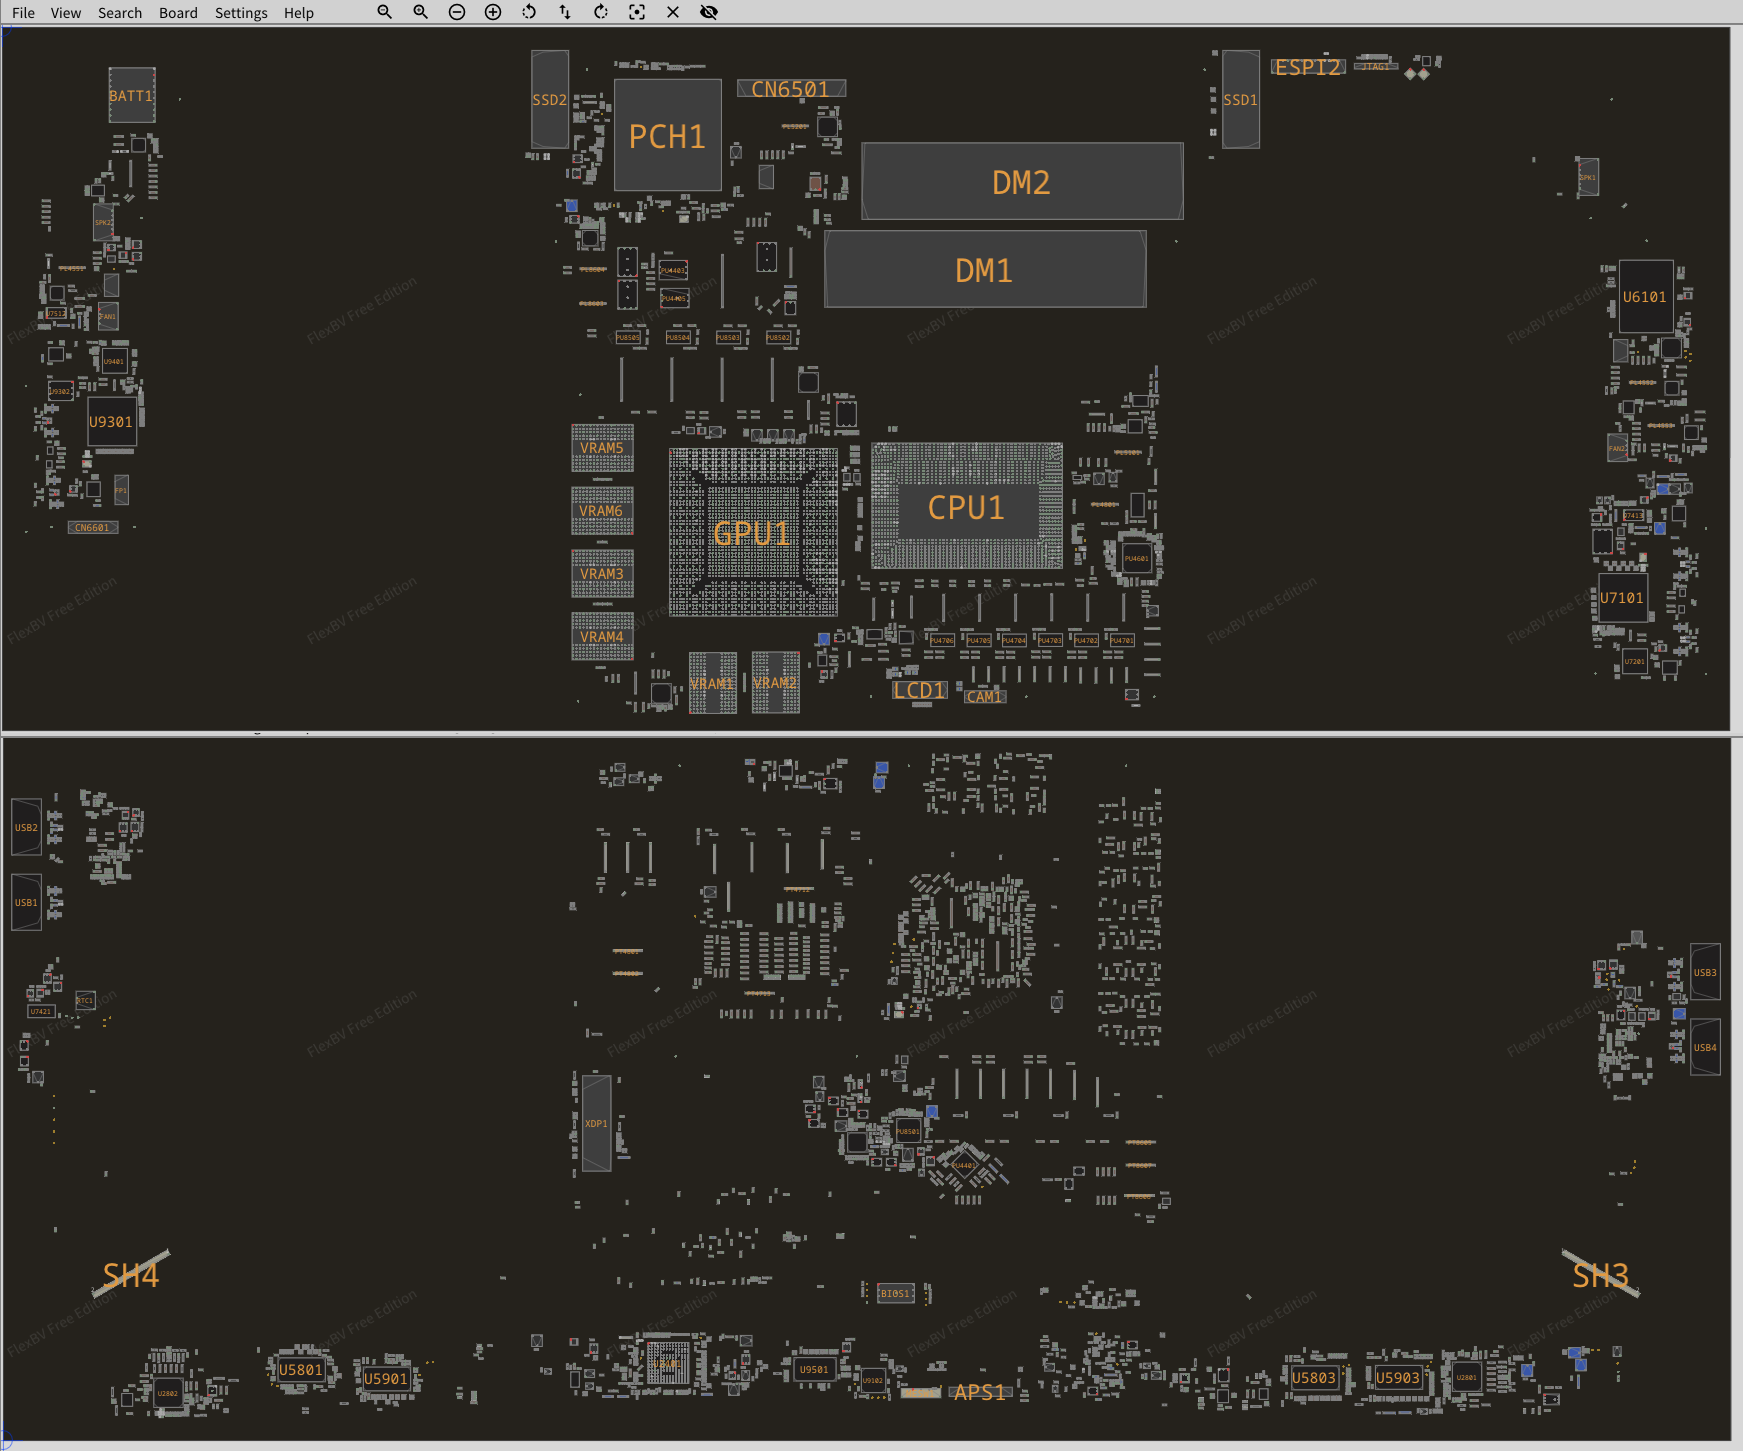Toggle the crossed-out eye visibility icon

709,12
